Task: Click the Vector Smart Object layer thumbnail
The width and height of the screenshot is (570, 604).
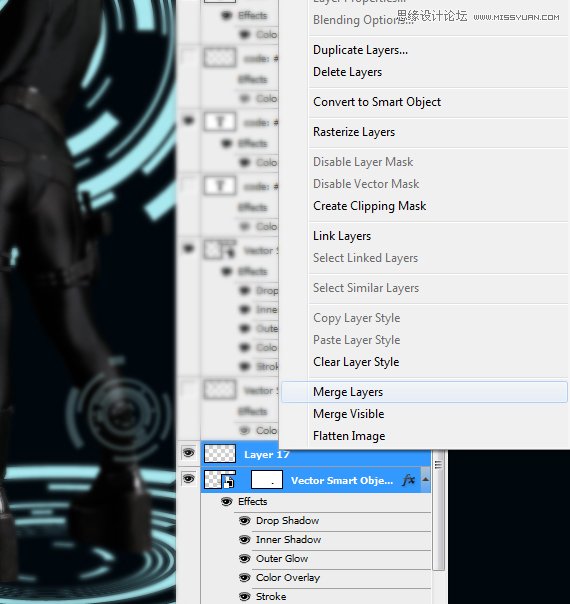Action: (220, 480)
